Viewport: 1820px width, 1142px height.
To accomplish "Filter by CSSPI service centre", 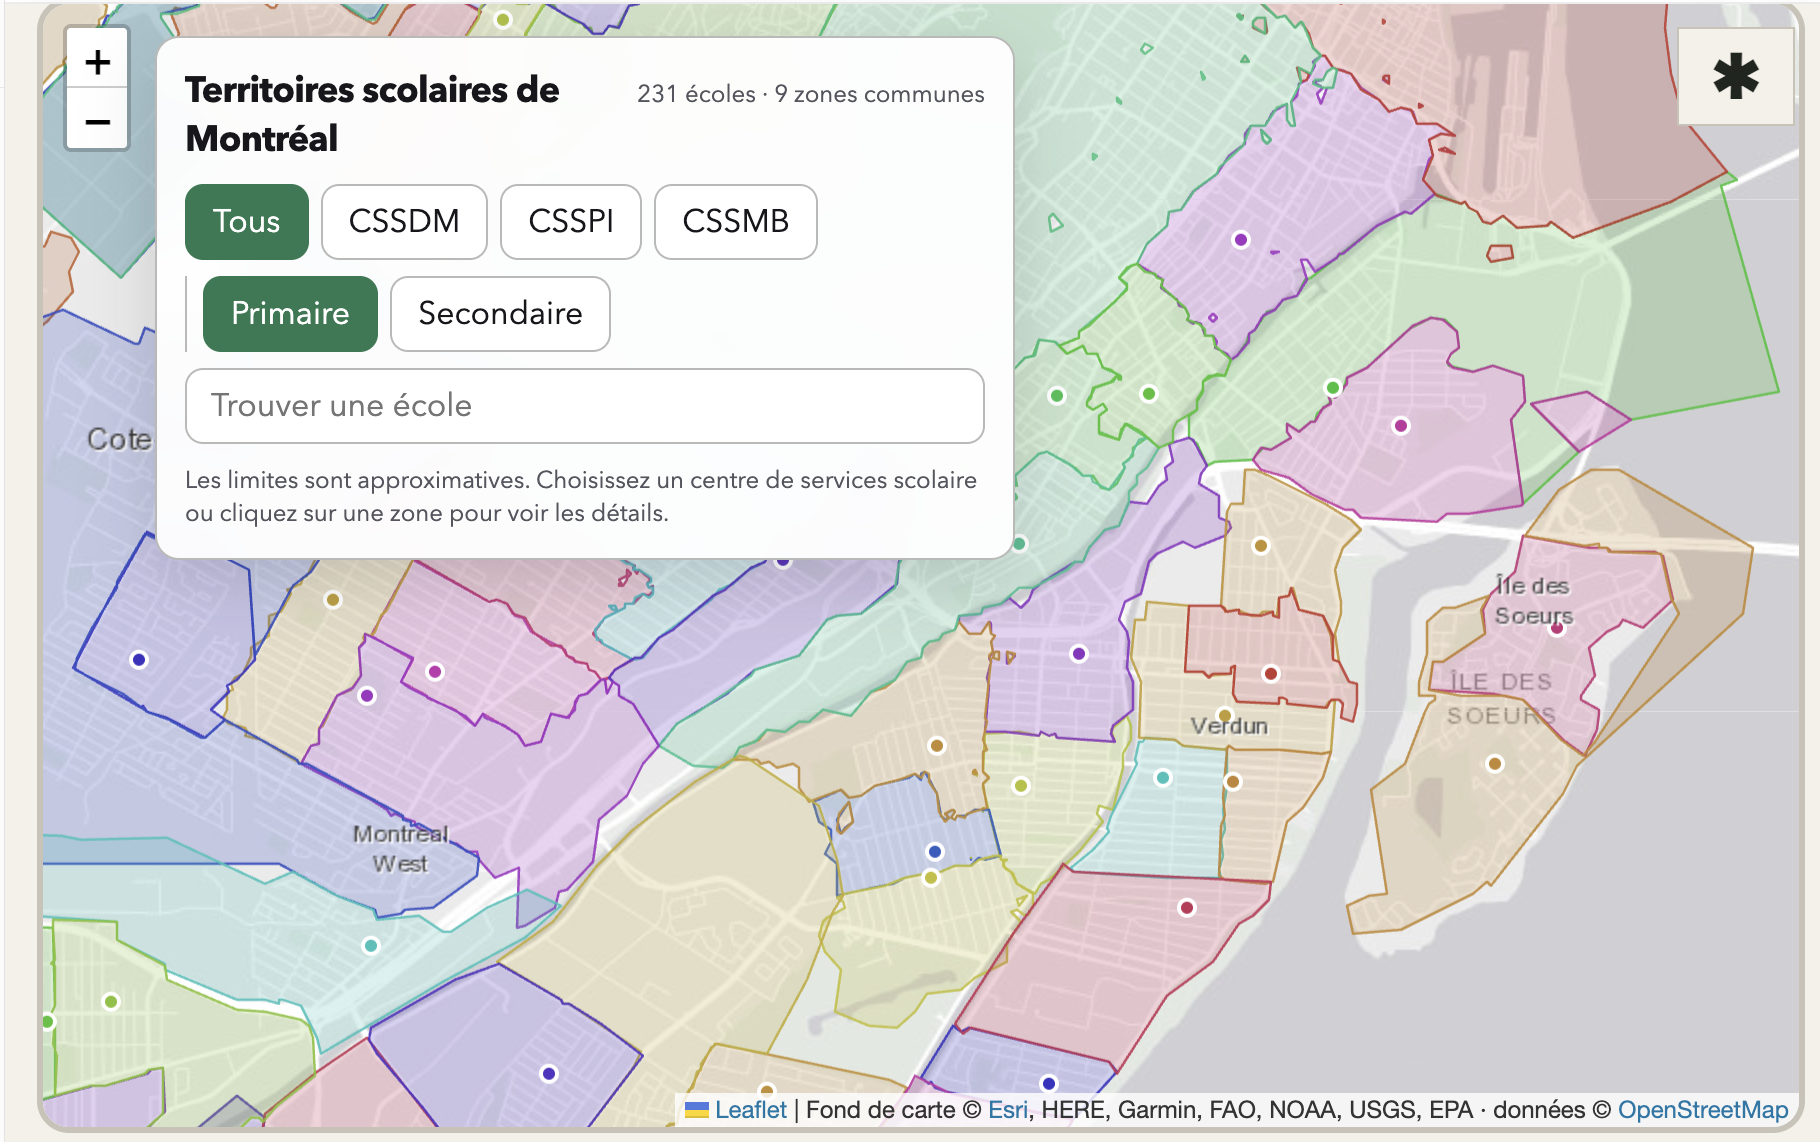I will [x=571, y=221].
